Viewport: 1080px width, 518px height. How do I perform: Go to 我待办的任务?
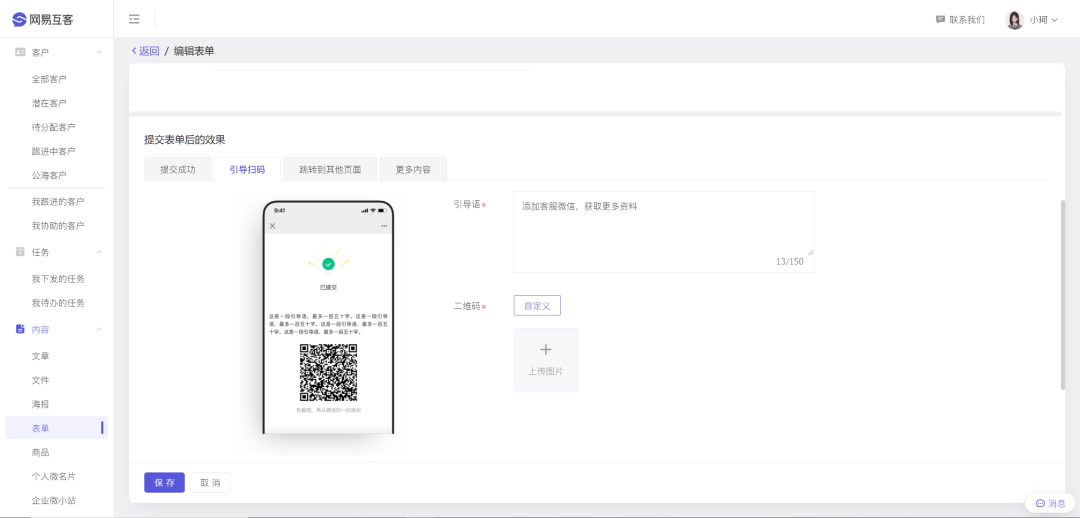click(58, 303)
